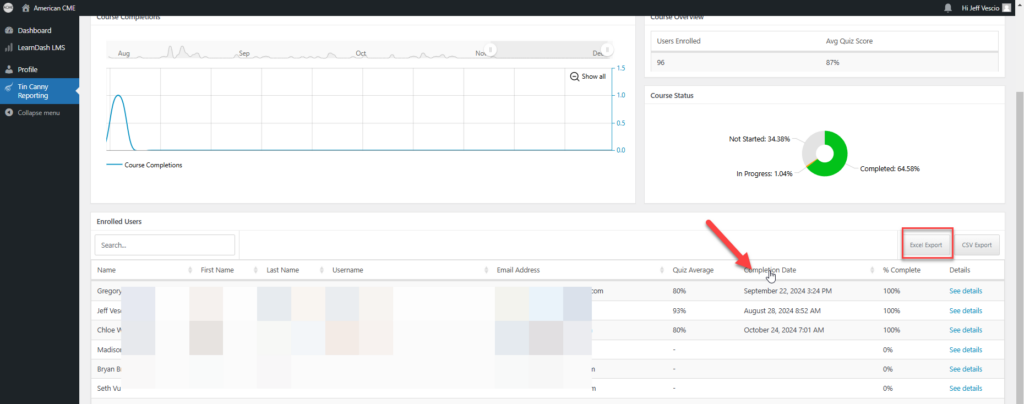Click the Not Started: 34.38% label
Viewport: 1024px width, 404px height.
[x=759, y=139]
